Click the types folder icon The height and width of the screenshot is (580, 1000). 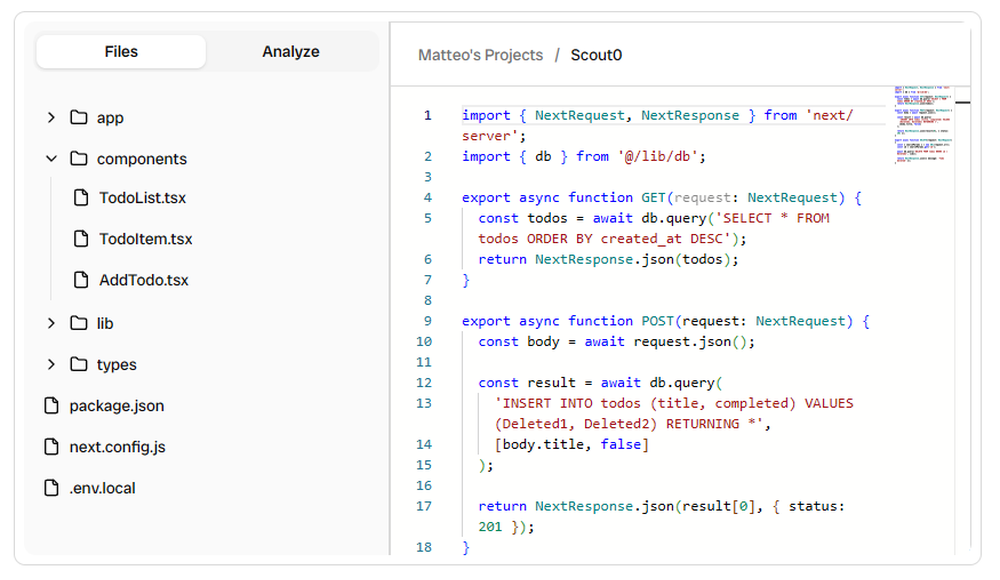pyautogui.click(x=79, y=364)
